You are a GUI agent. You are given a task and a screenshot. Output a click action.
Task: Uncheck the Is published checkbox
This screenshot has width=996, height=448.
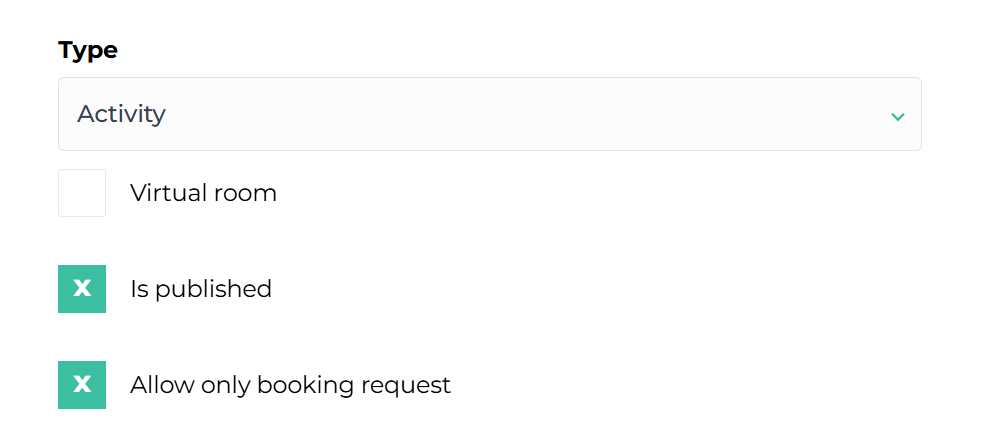click(82, 289)
